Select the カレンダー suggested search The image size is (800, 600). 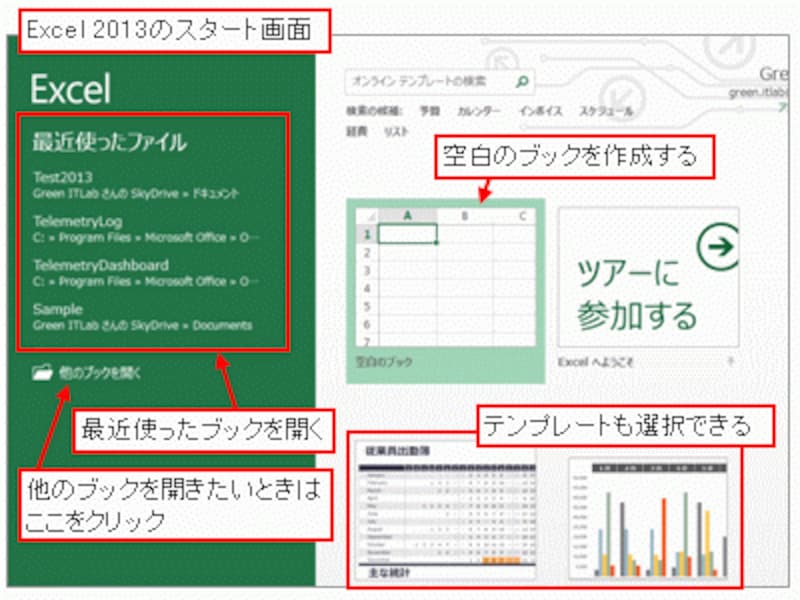pyautogui.click(x=478, y=111)
